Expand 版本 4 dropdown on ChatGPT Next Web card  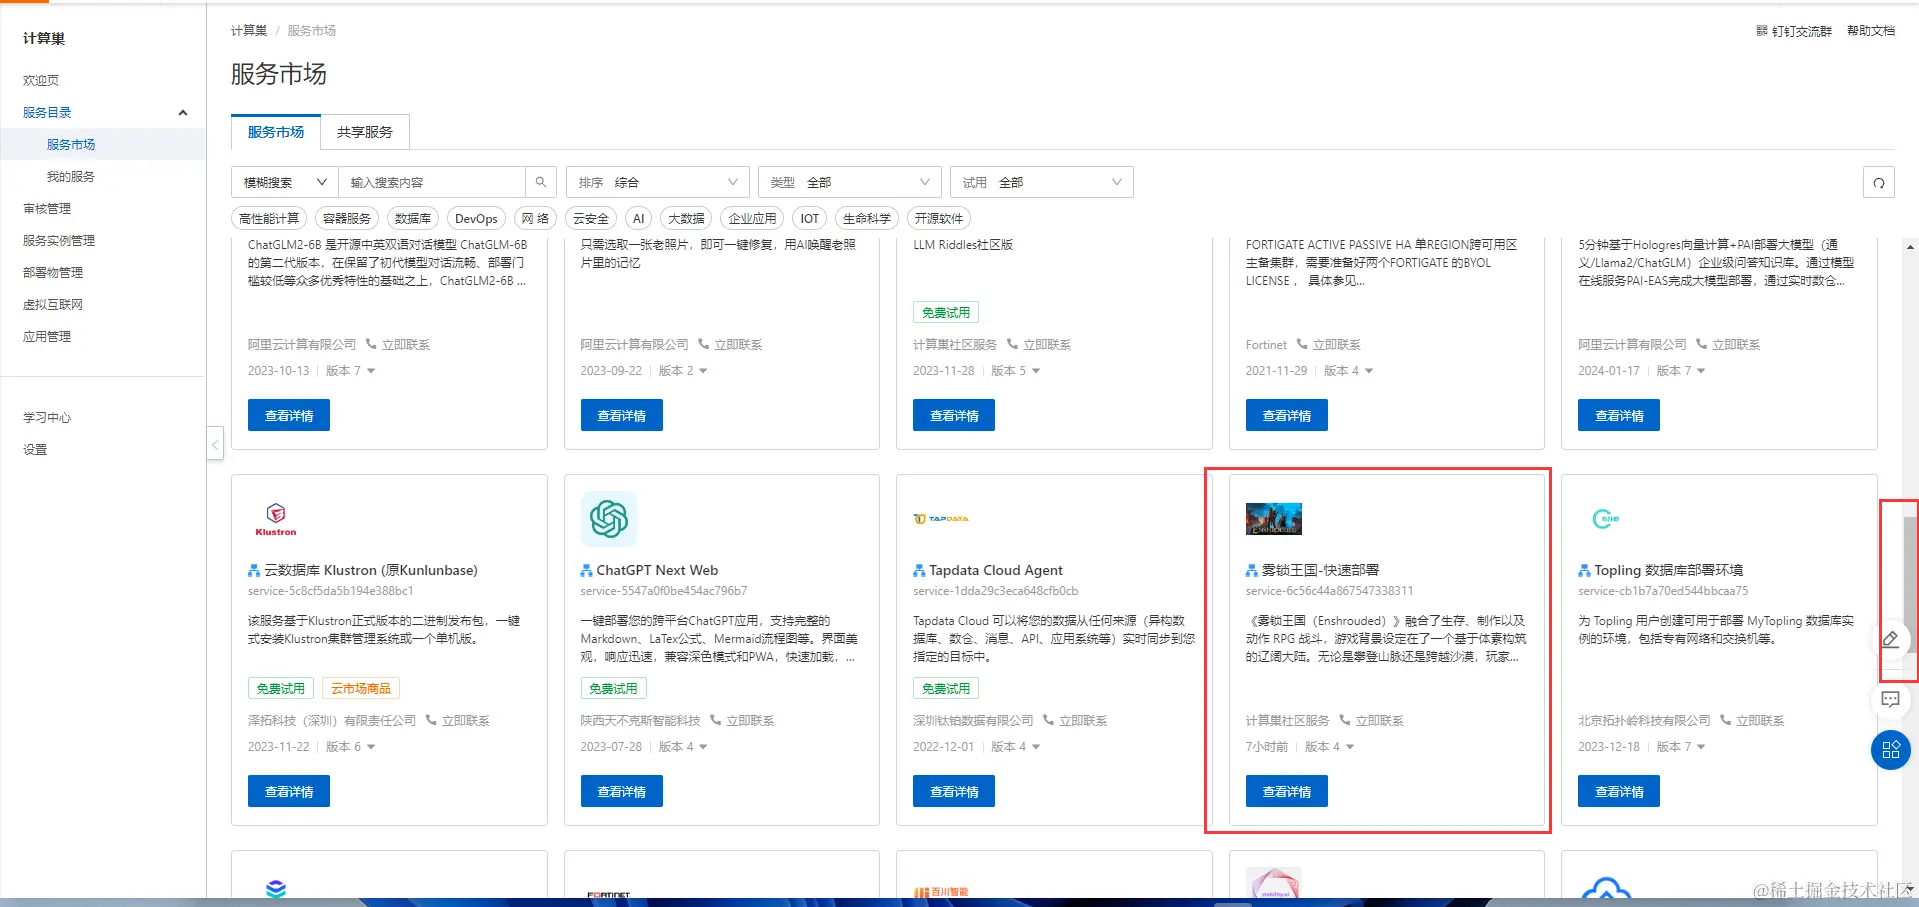point(683,747)
